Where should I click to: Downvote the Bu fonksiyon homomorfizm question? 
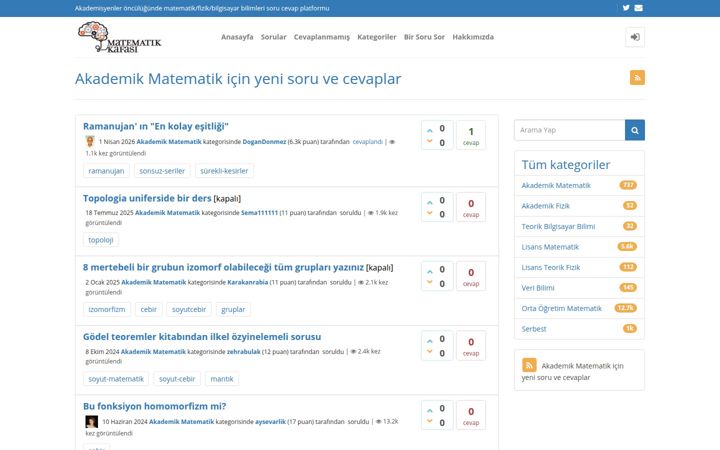click(x=429, y=421)
